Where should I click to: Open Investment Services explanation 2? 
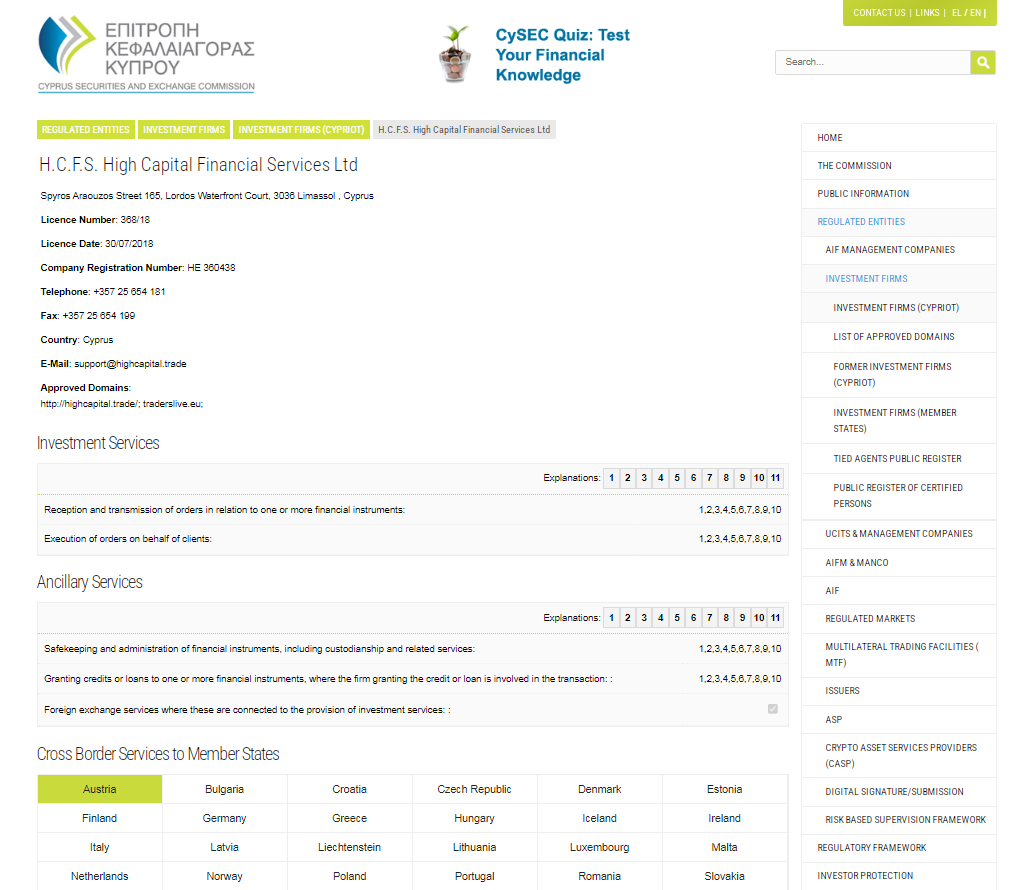coord(627,478)
